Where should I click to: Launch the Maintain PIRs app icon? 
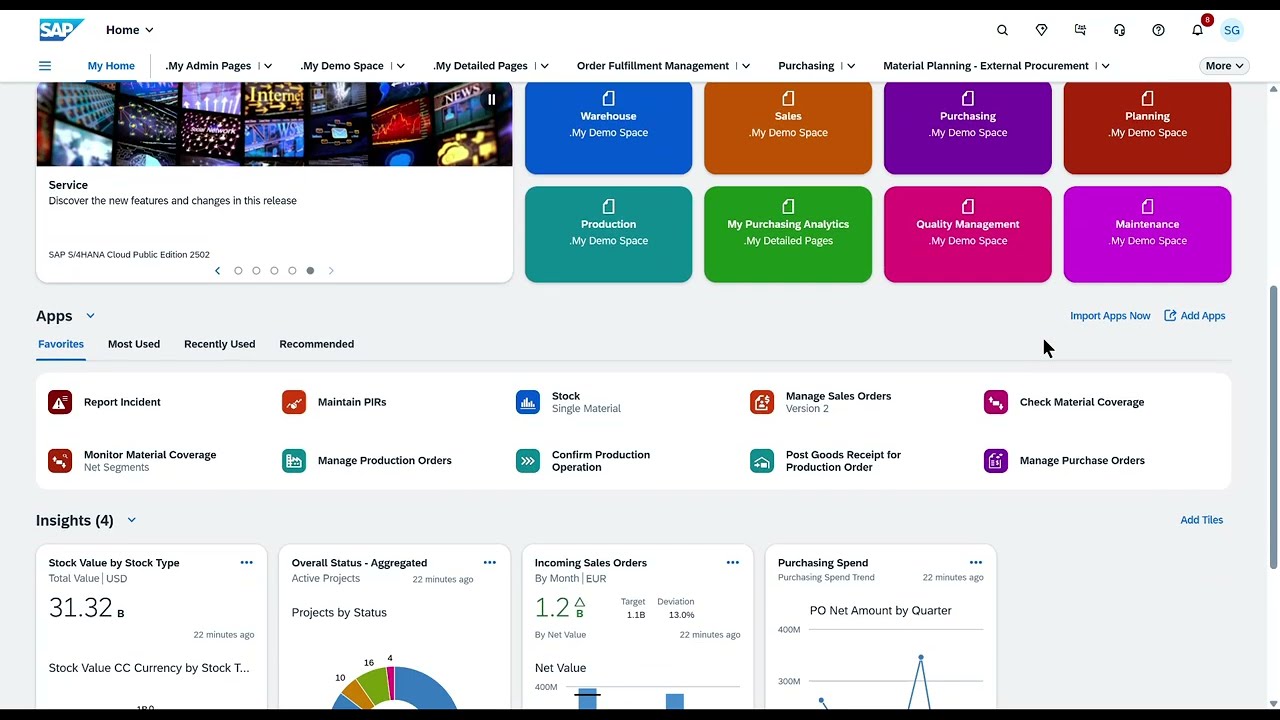[294, 402]
